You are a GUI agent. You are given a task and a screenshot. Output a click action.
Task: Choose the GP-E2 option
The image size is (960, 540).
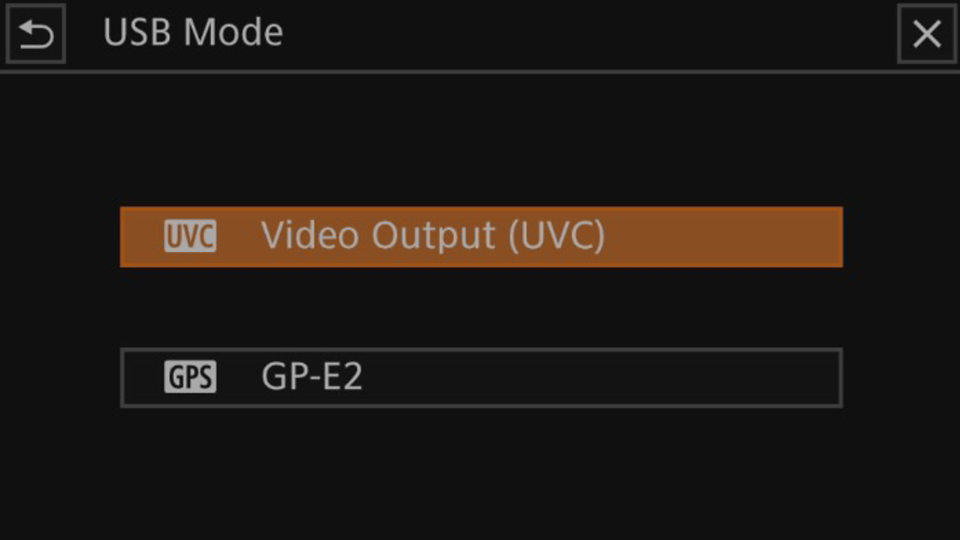(x=481, y=377)
